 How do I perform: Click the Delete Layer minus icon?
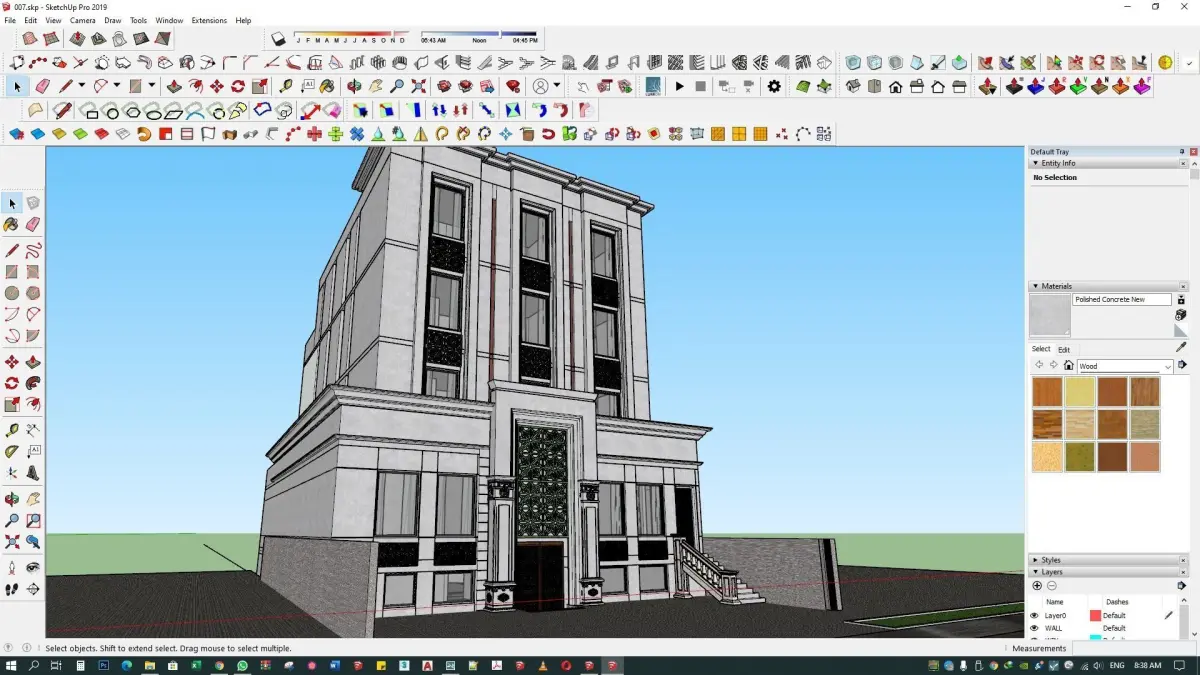tap(1052, 586)
